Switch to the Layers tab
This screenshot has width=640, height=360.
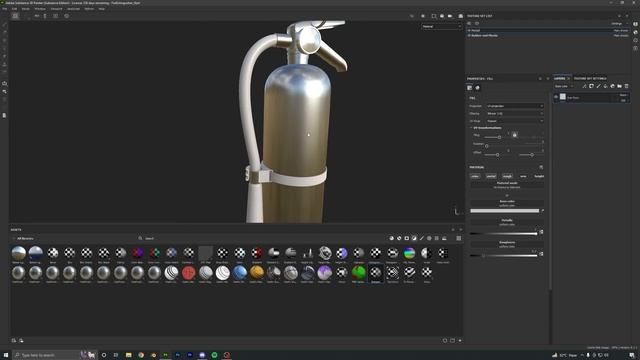[x=560, y=78]
